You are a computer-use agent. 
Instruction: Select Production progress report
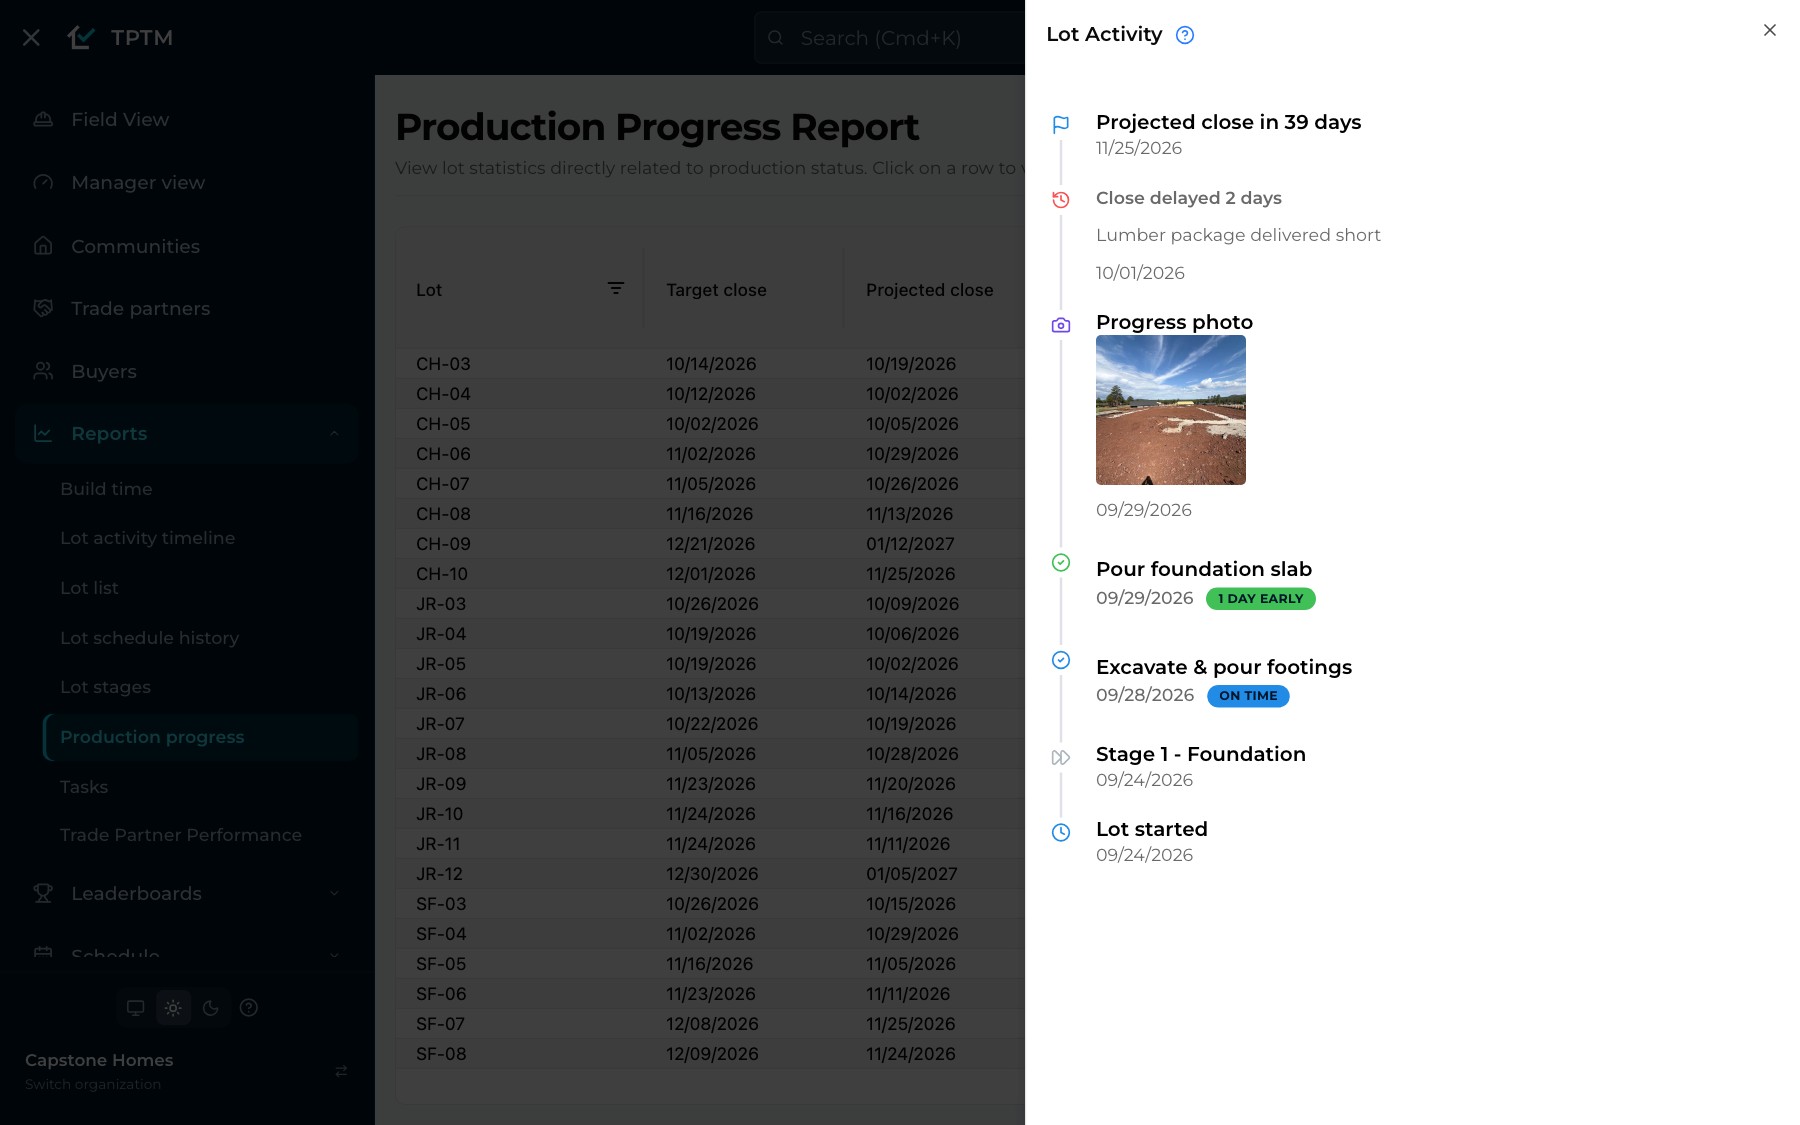point(200,737)
